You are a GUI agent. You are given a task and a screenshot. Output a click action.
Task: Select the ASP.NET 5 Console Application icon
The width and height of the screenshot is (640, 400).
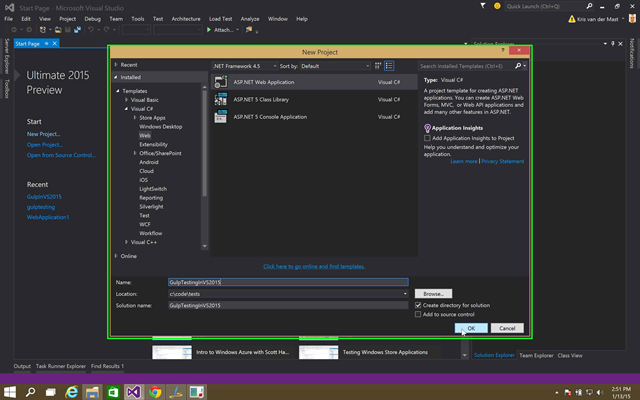[222, 116]
